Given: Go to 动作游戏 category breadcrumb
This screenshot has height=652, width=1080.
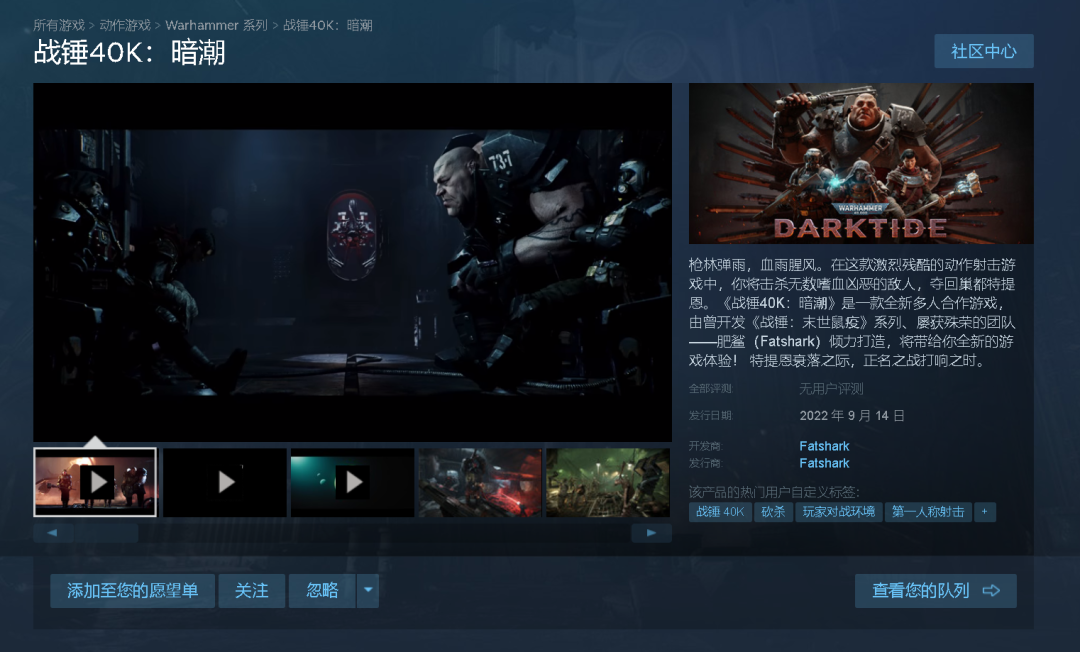Looking at the screenshot, I should (125, 25).
